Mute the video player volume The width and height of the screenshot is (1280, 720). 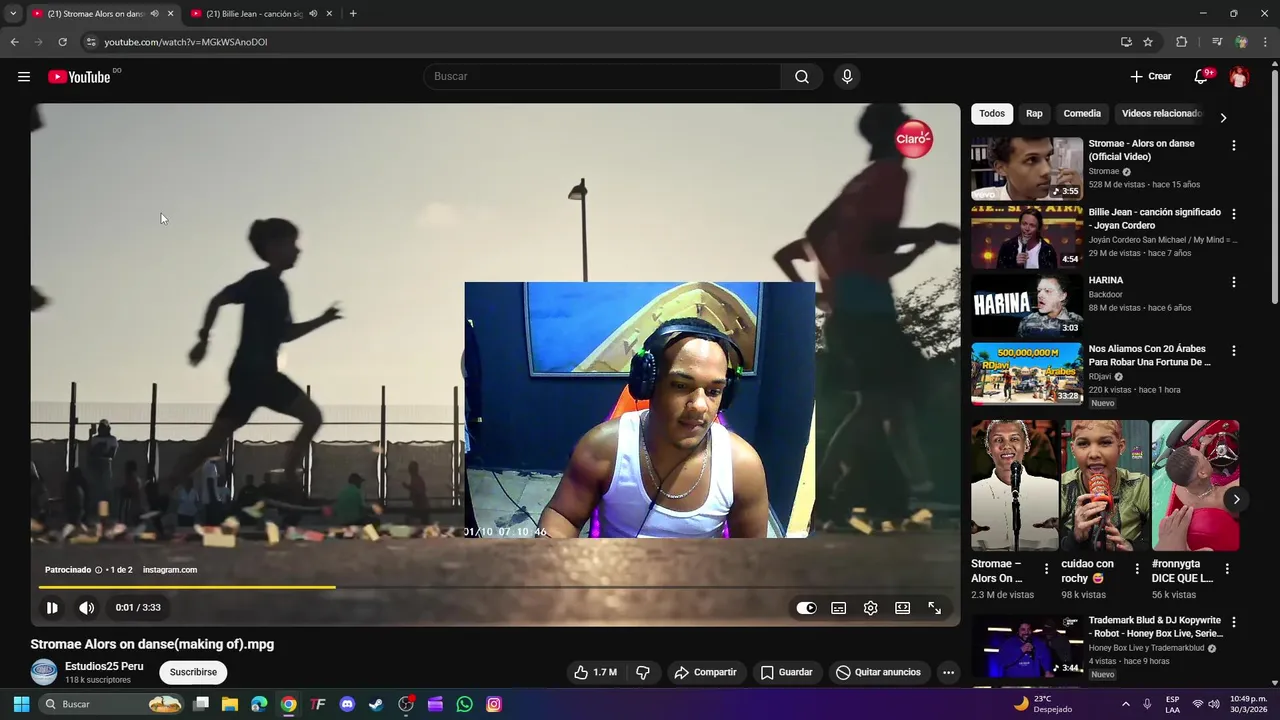pyautogui.click(x=87, y=607)
